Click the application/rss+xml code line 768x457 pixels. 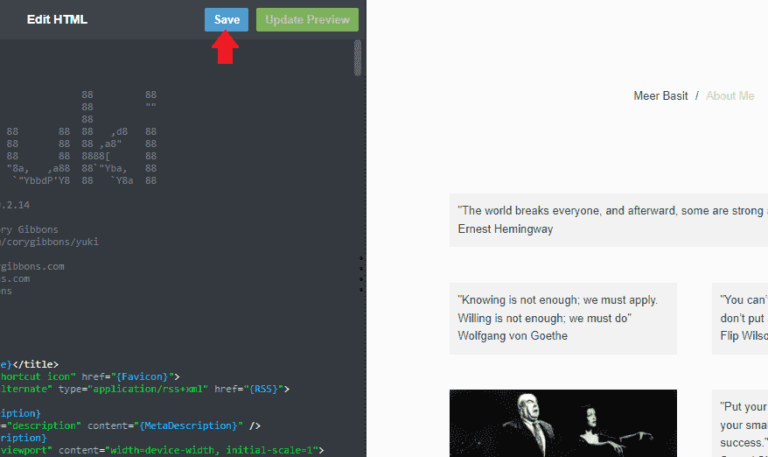coord(145,389)
